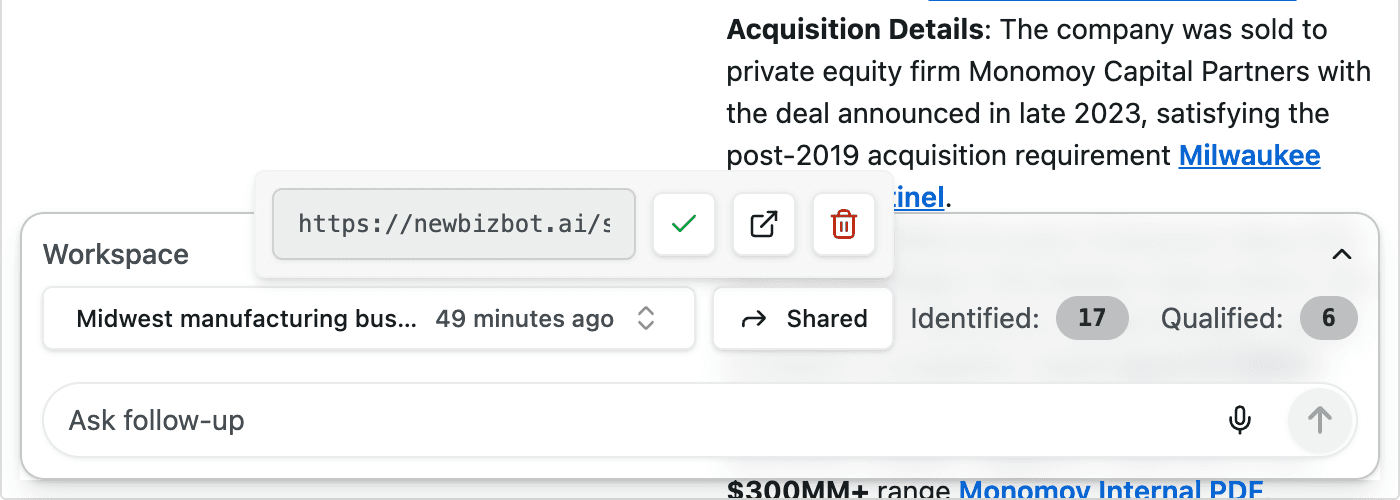This screenshot has height=500, width=1400.
Task: Click the Shared button label
Action: (826, 319)
